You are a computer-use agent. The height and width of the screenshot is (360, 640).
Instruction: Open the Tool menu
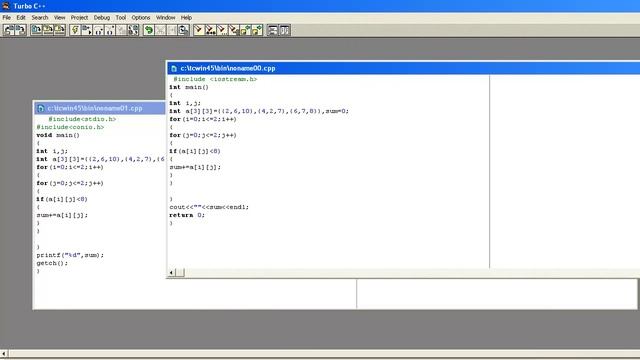[121, 18]
